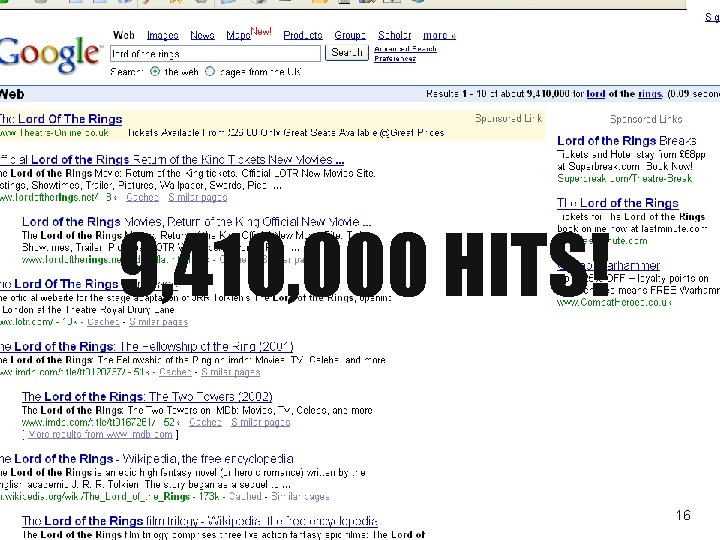Open Similar pages for Wikipedia result

click(300, 496)
